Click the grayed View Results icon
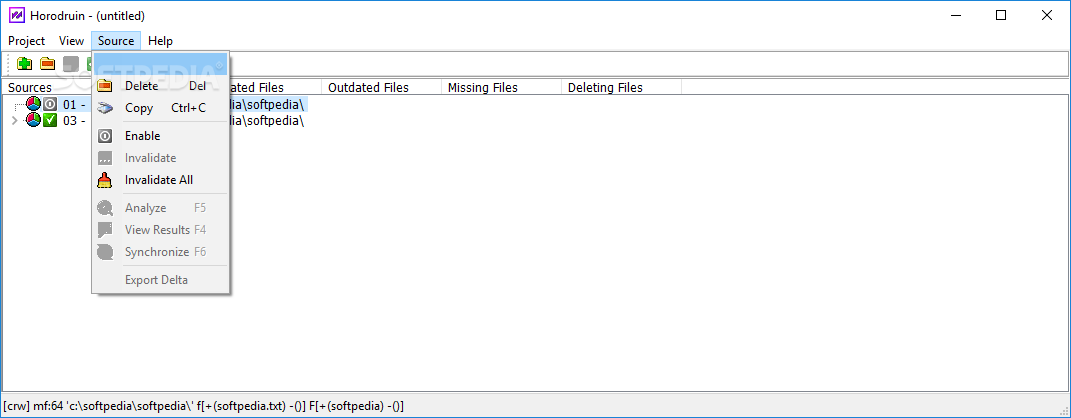1071x418 pixels. [105, 229]
